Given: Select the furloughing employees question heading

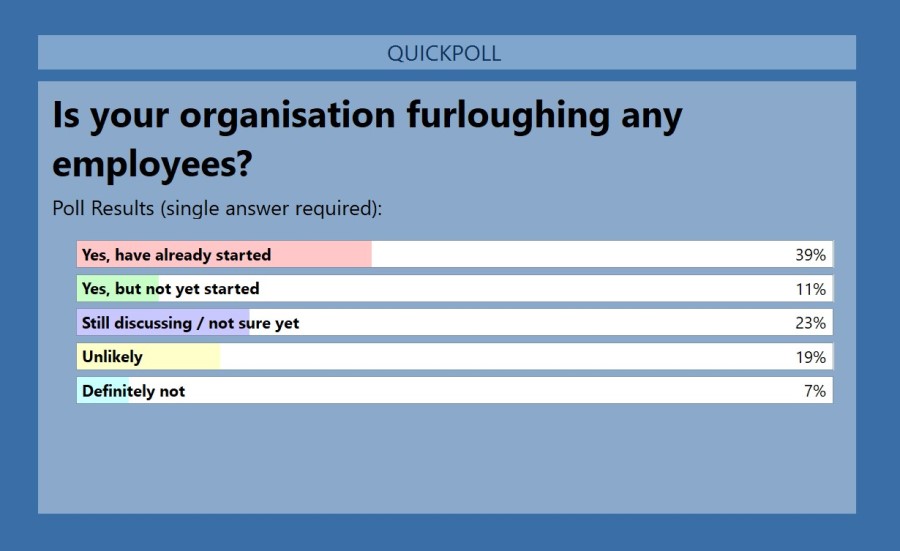Looking at the screenshot, I should click(366, 139).
